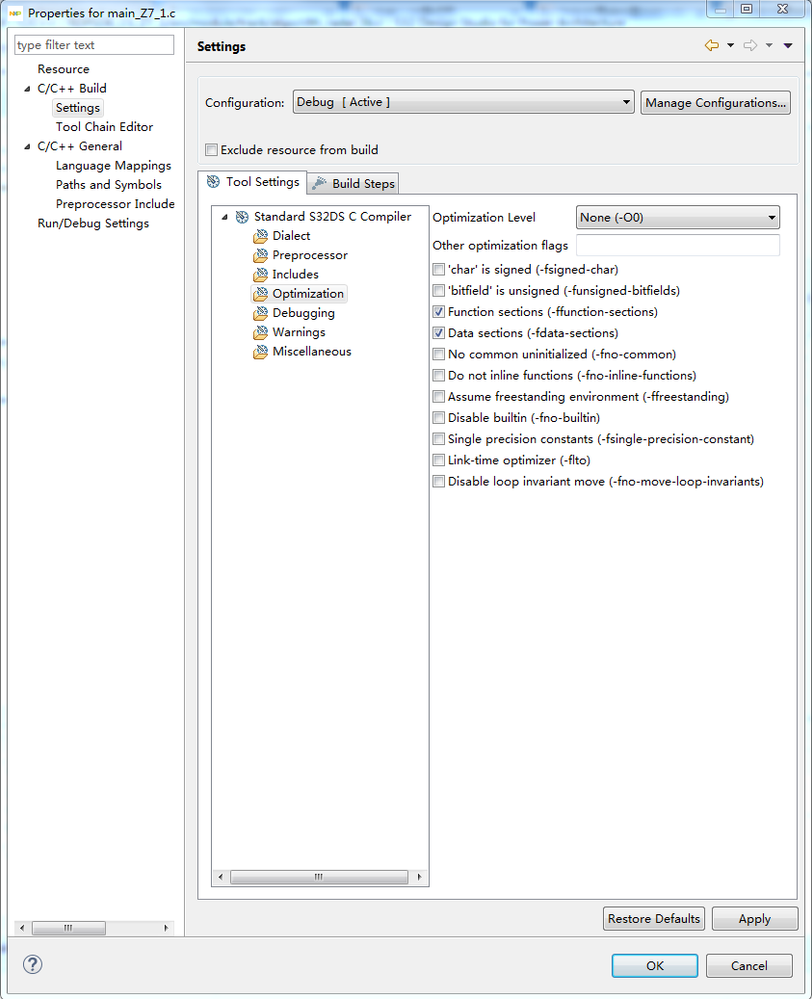Click the Dialect category icon
Screen dimensions: 812x999
point(260,236)
